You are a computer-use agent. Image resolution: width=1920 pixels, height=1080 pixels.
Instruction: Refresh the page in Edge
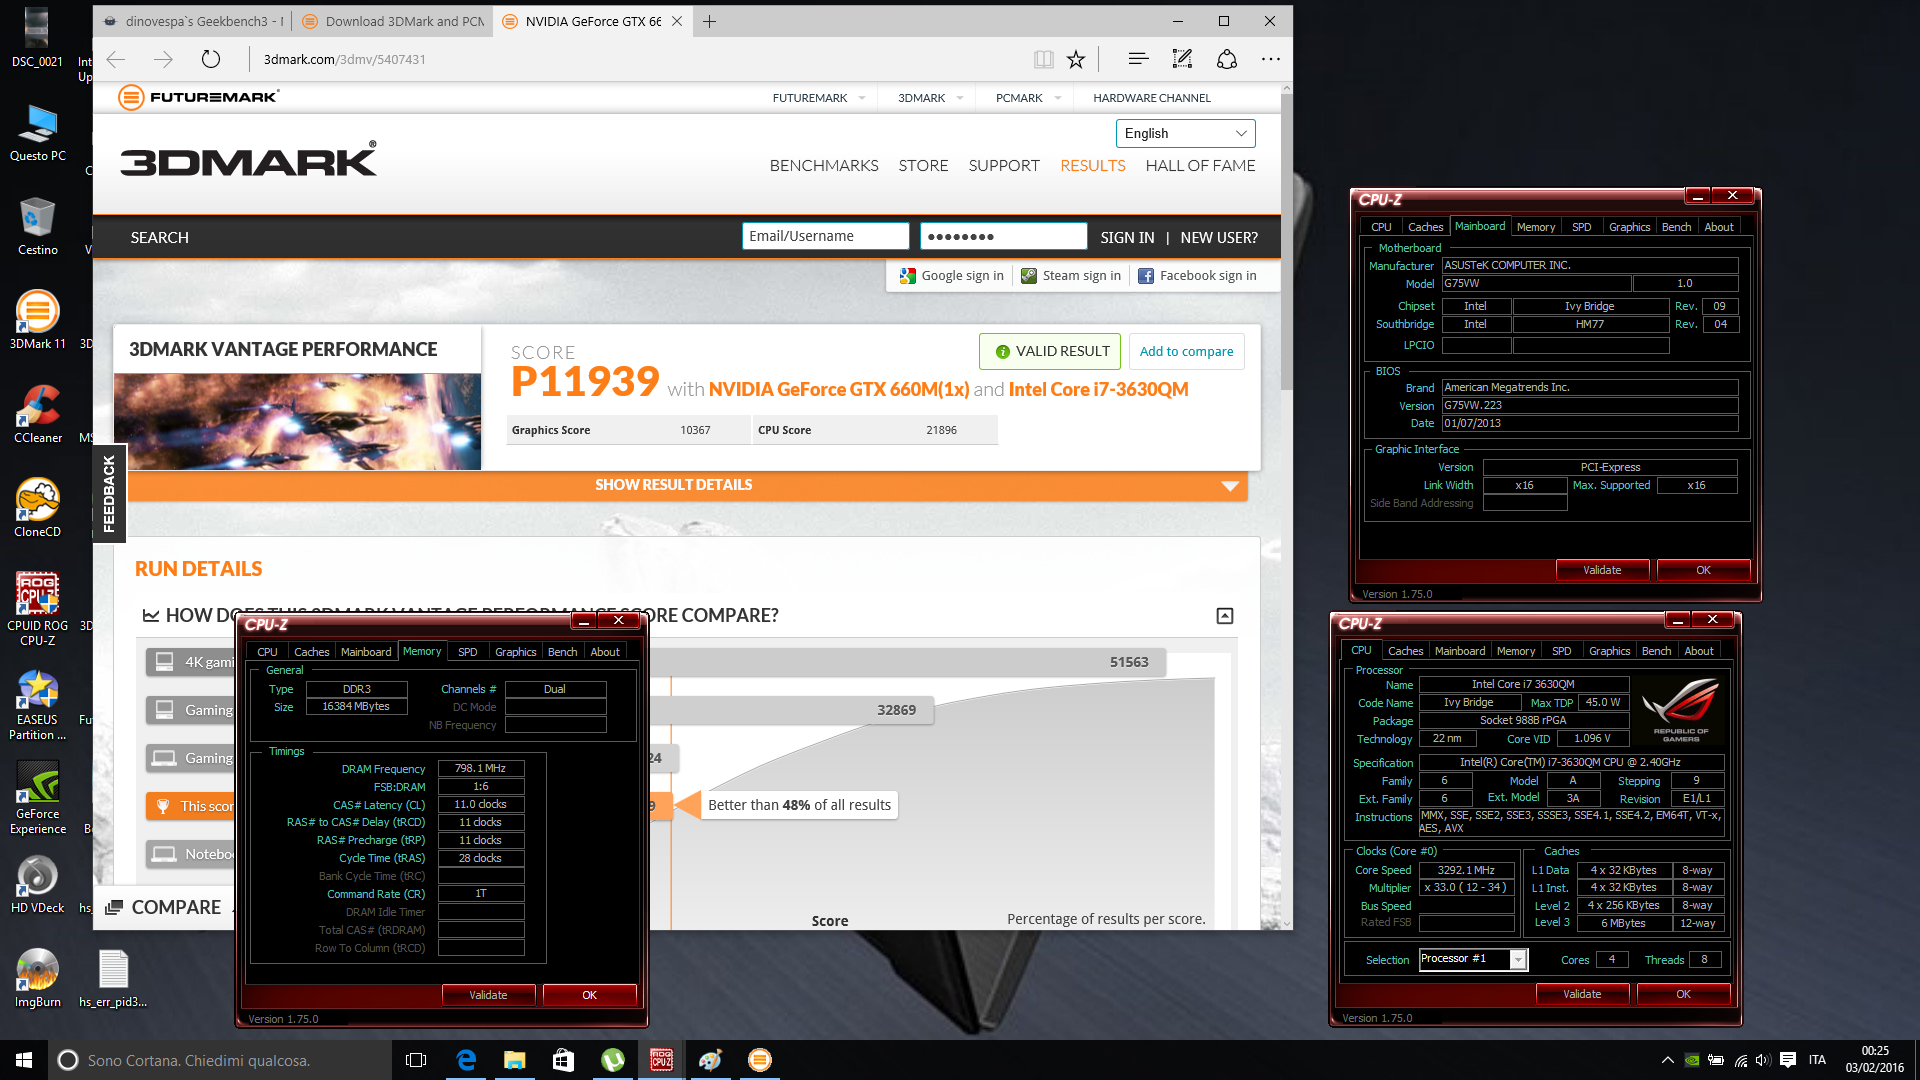[210, 59]
